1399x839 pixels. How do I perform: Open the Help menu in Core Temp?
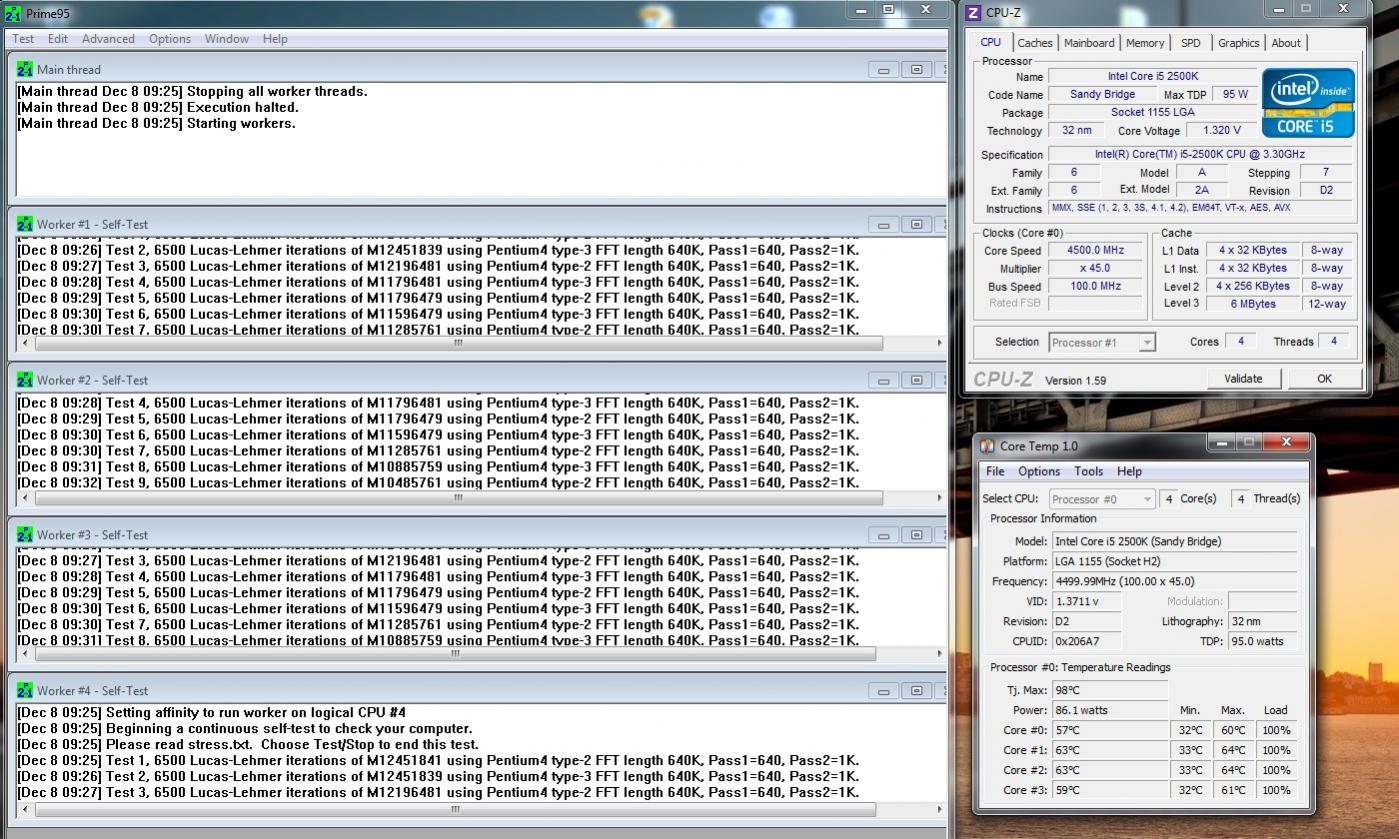click(1129, 471)
